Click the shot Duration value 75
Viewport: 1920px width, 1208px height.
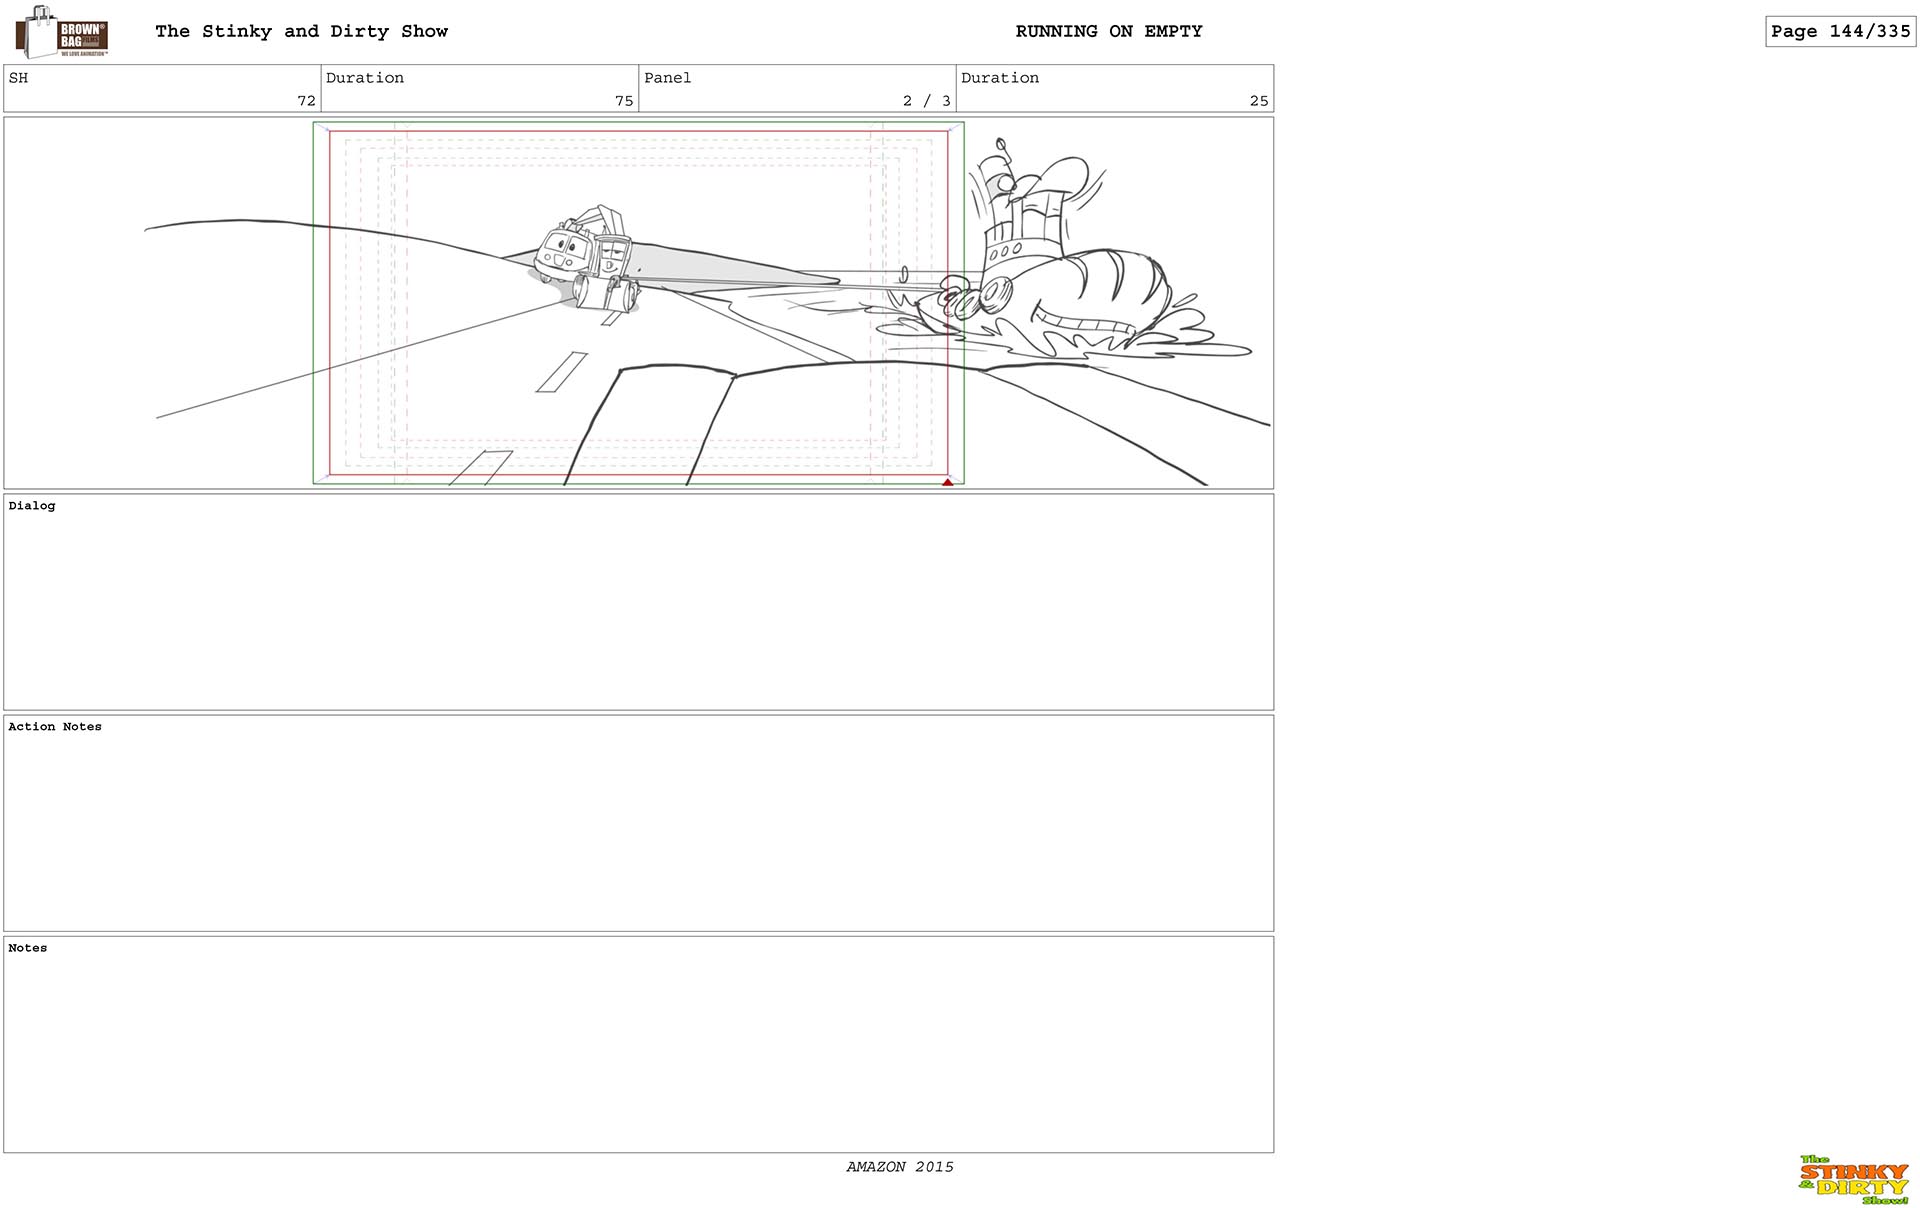pos(624,101)
